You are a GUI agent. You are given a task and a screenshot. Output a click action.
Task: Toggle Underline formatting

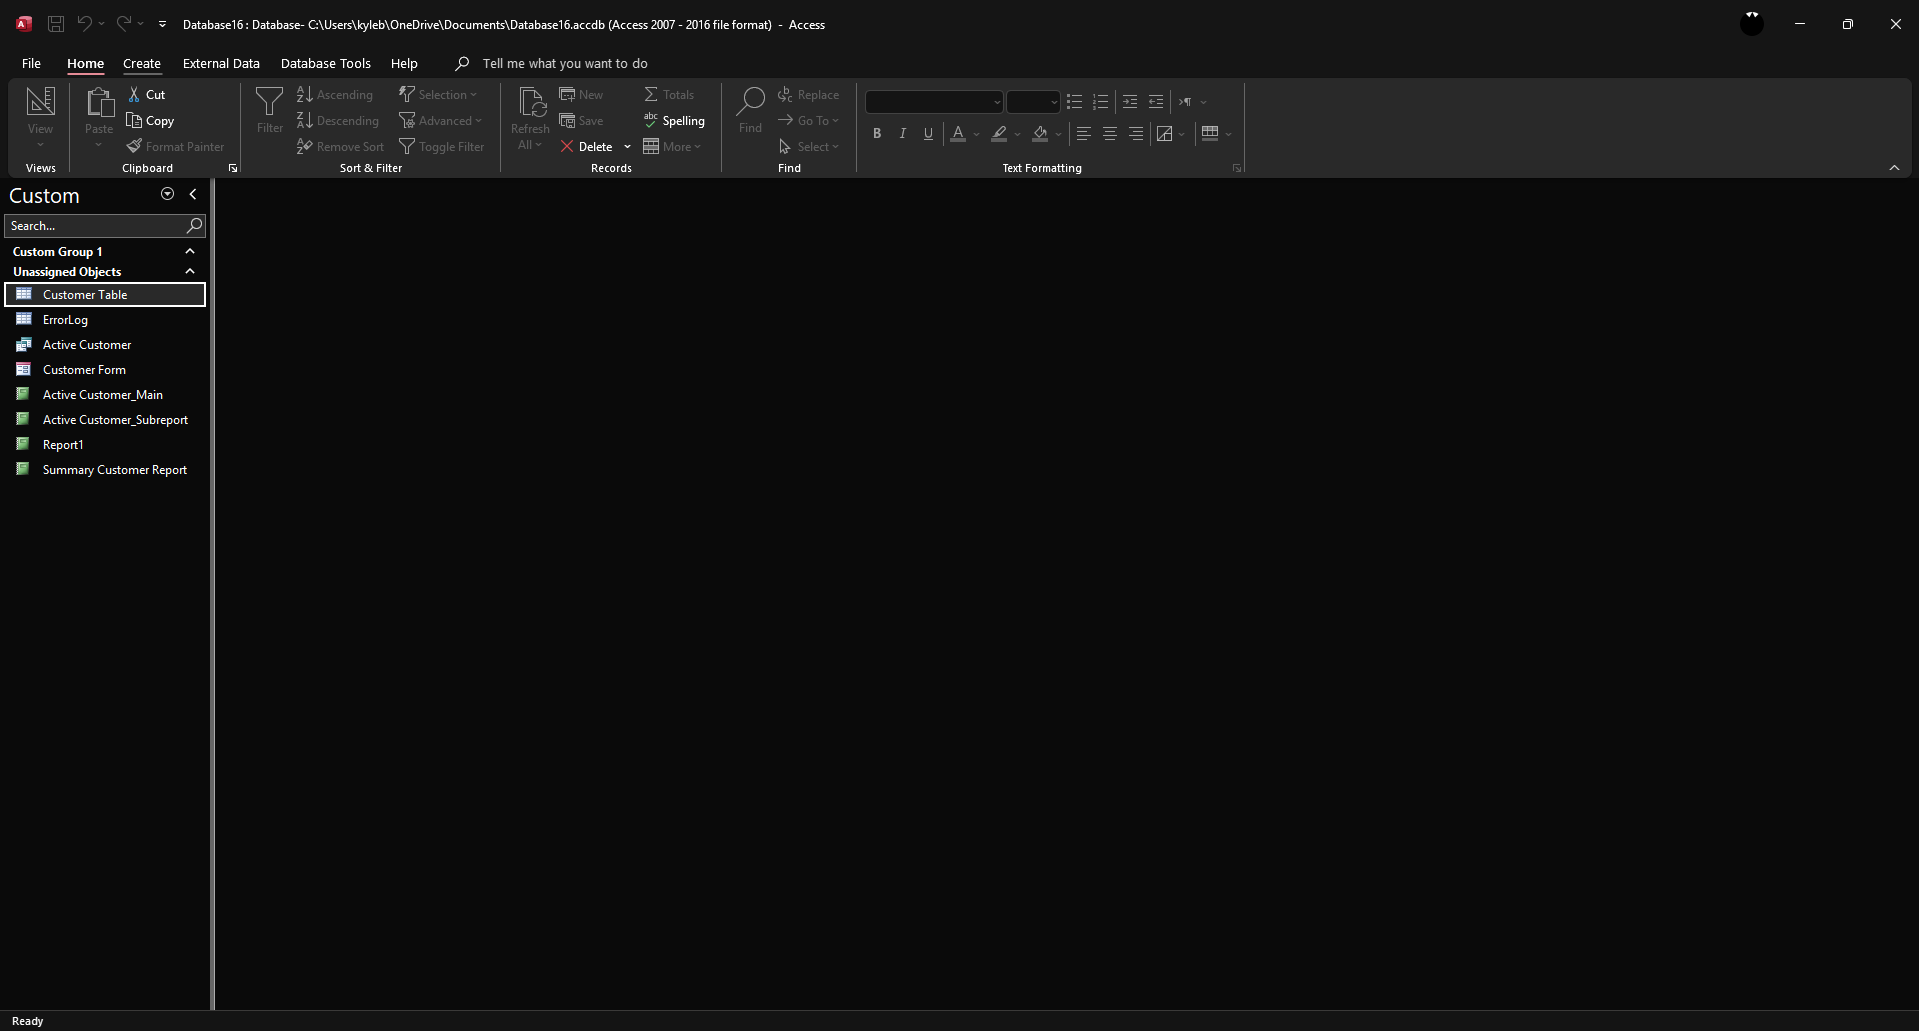coord(929,133)
